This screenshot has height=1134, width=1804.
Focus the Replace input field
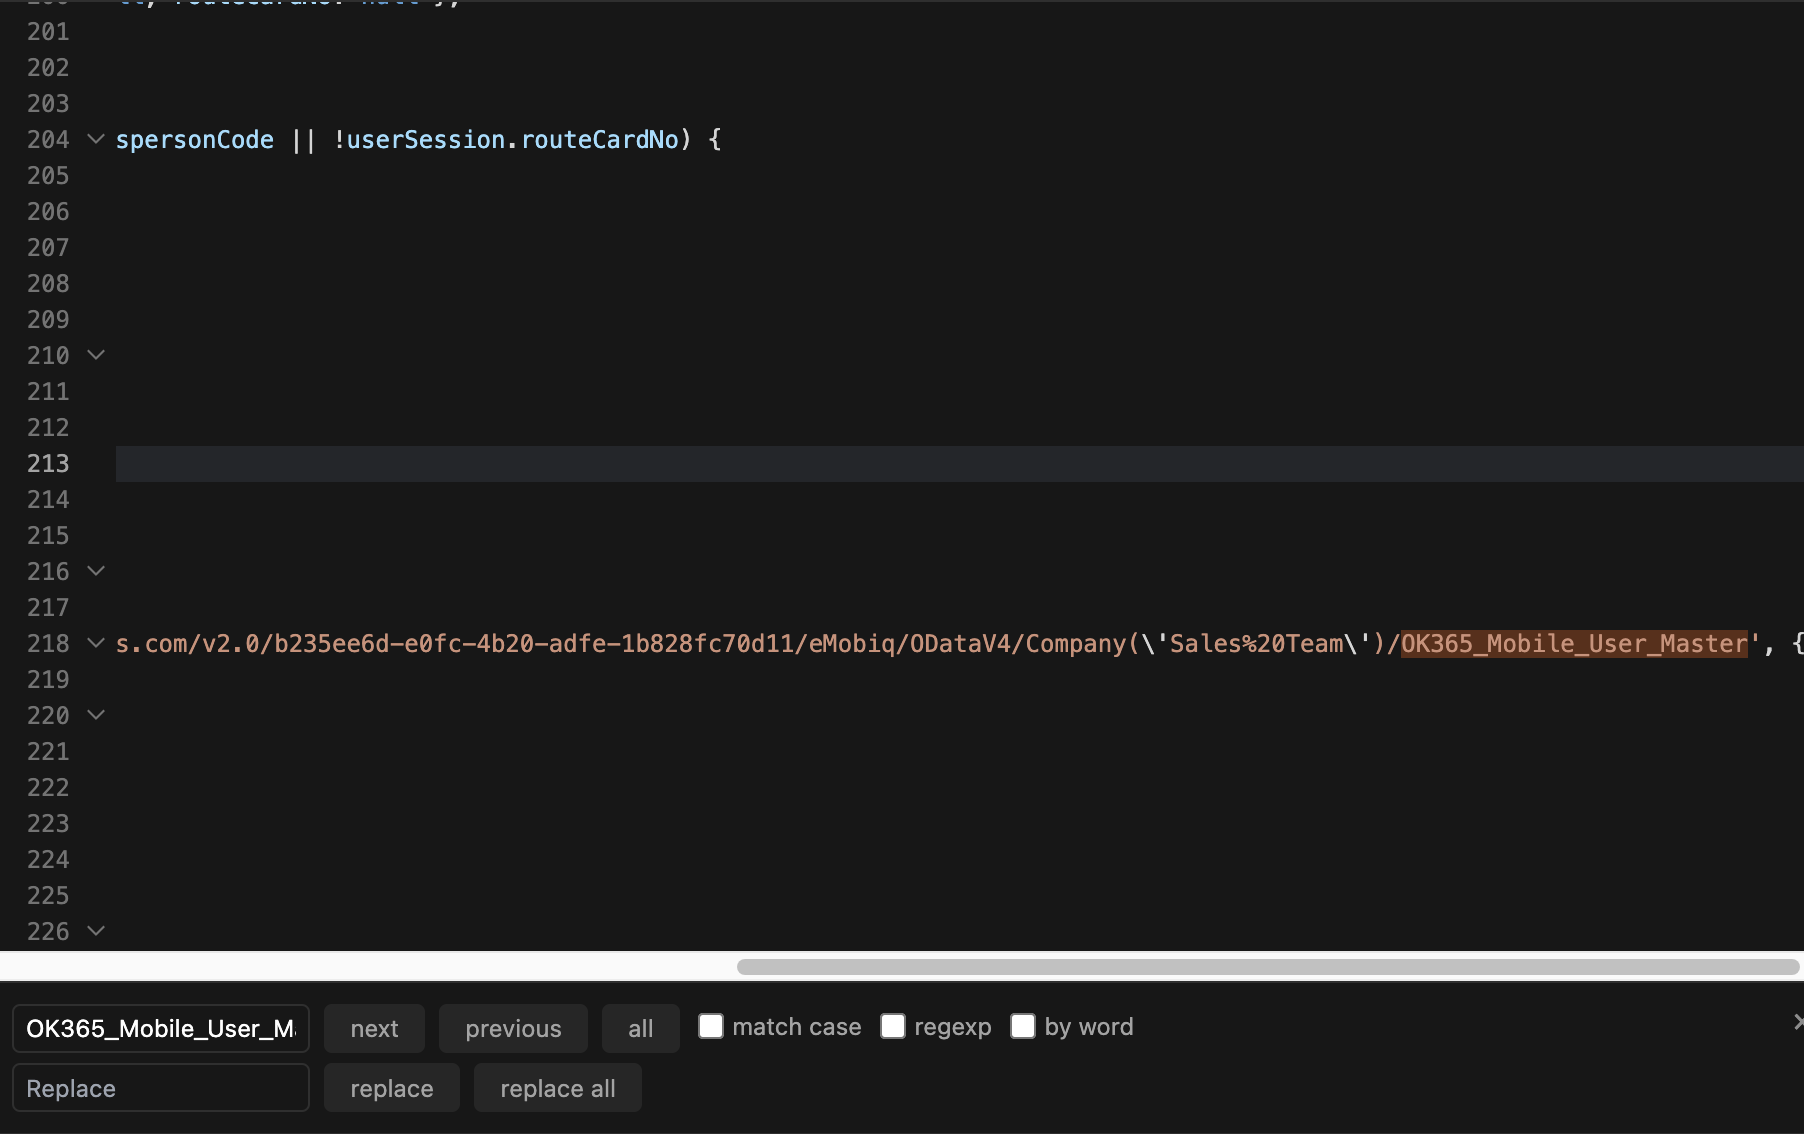tap(161, 1088)
